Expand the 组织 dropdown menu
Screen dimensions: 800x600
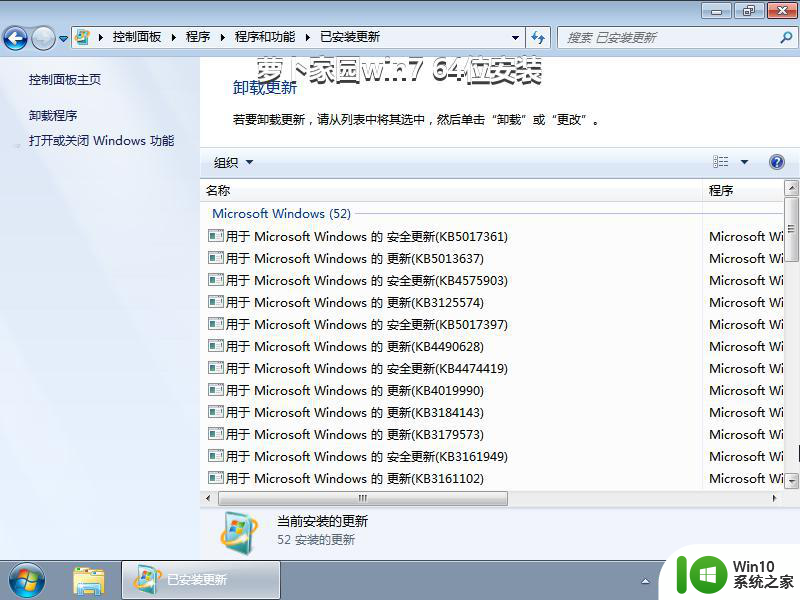tap(233, 162)
